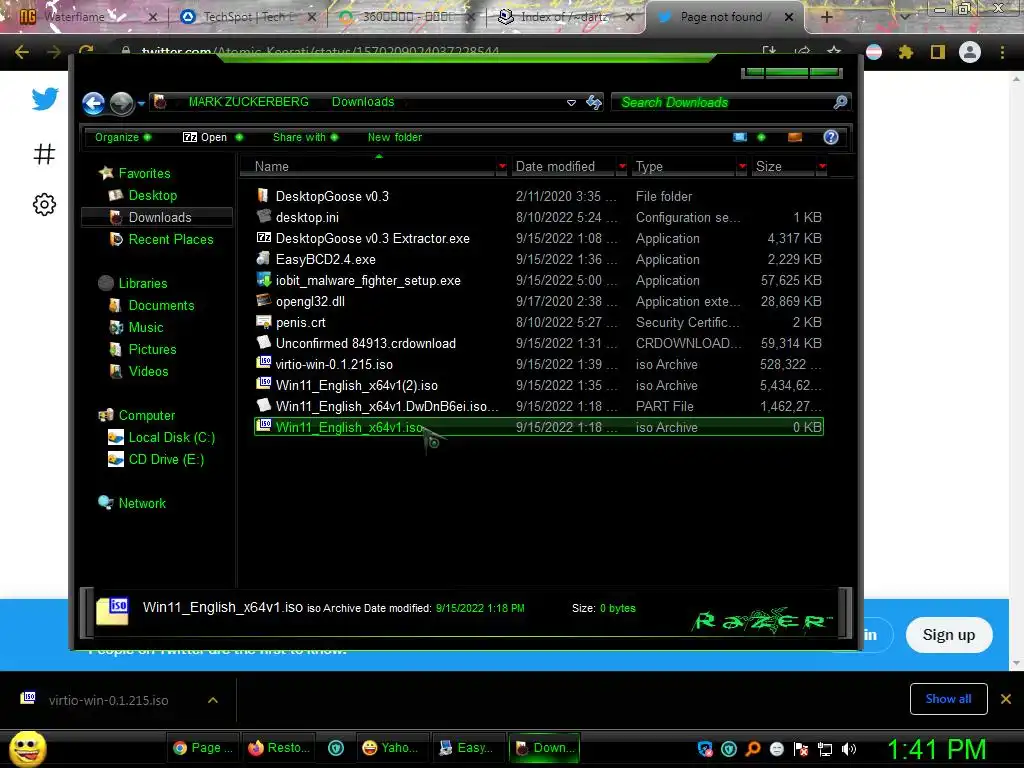The height and width of the screenshot is (768, 1024).
Task: Click the magnifier icon in Search Downloads
Action: [840, 102]
